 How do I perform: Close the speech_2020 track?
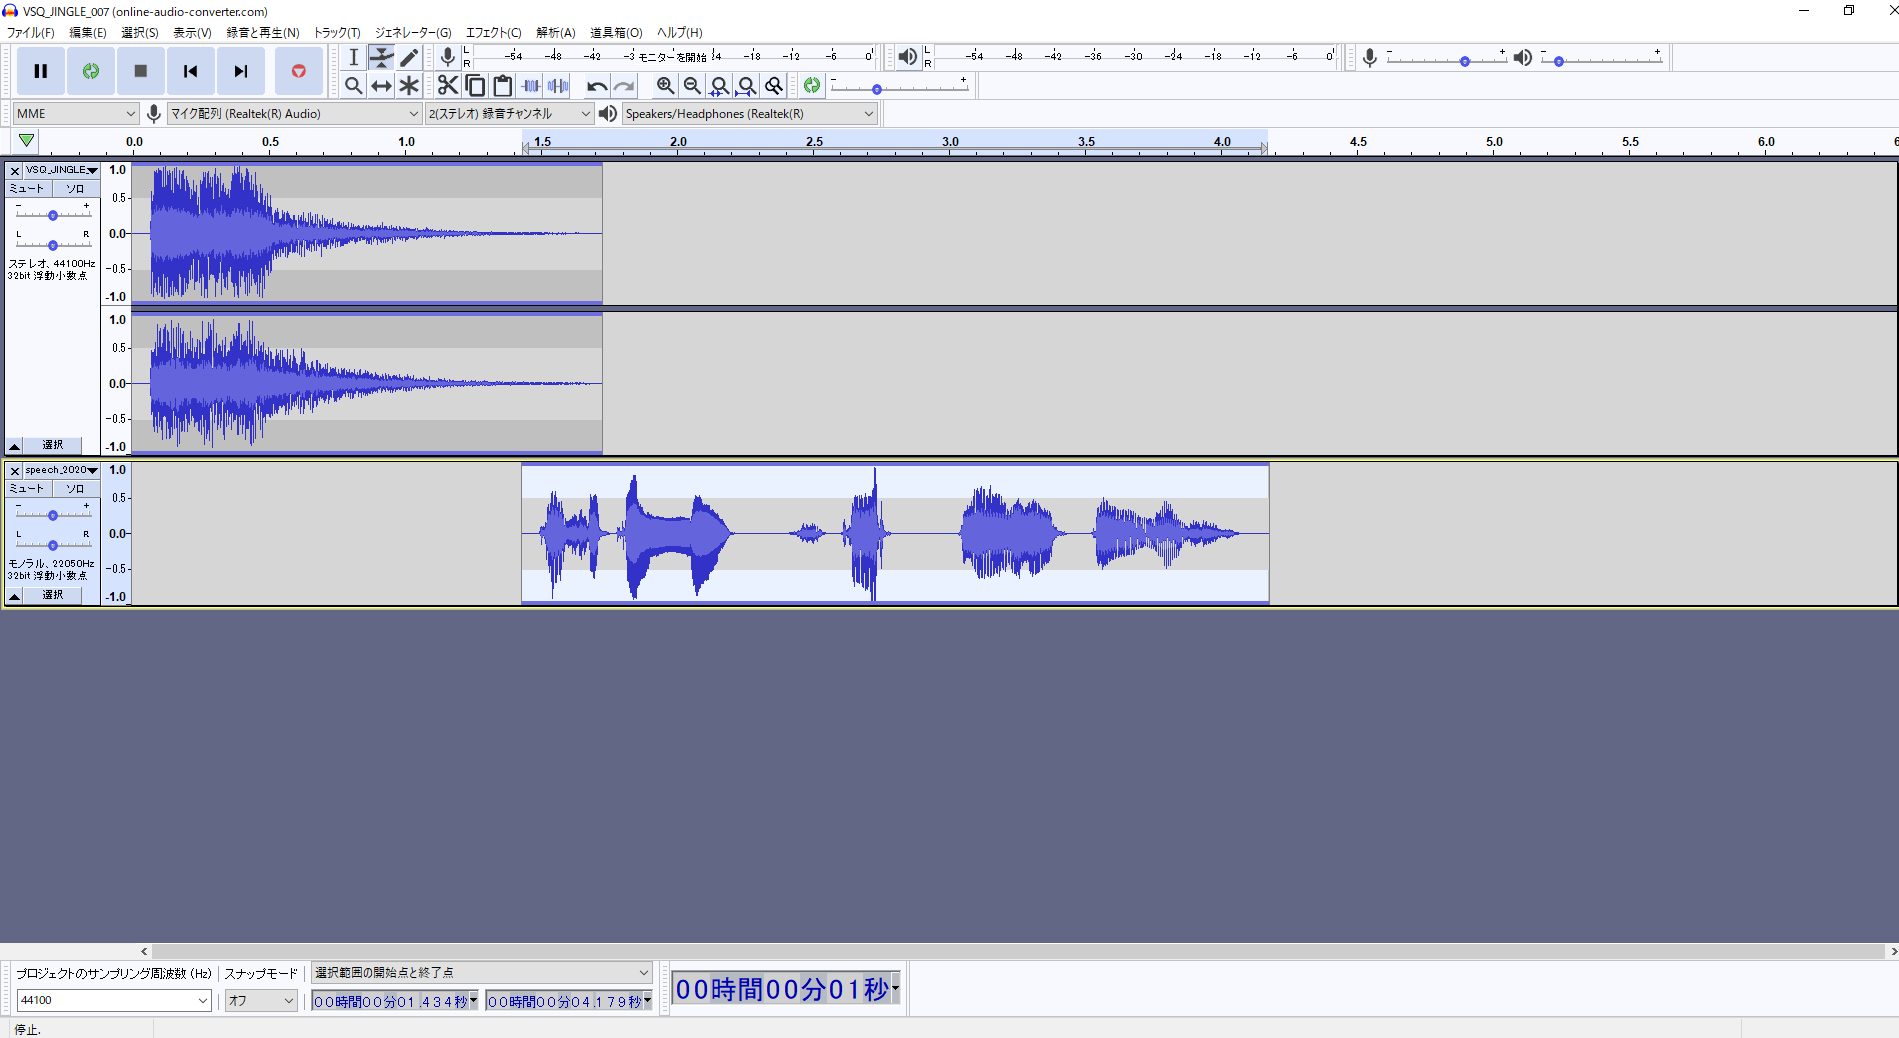coord(15,471)
